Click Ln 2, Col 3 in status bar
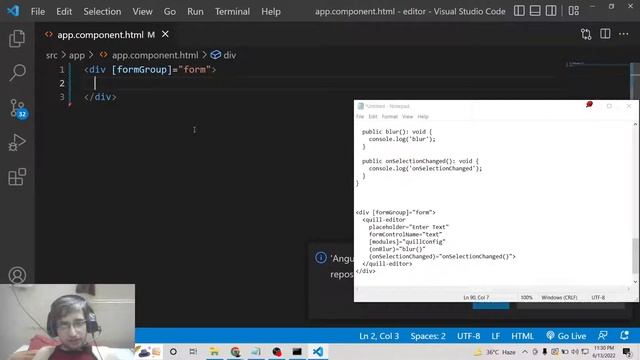 point(379,336)
